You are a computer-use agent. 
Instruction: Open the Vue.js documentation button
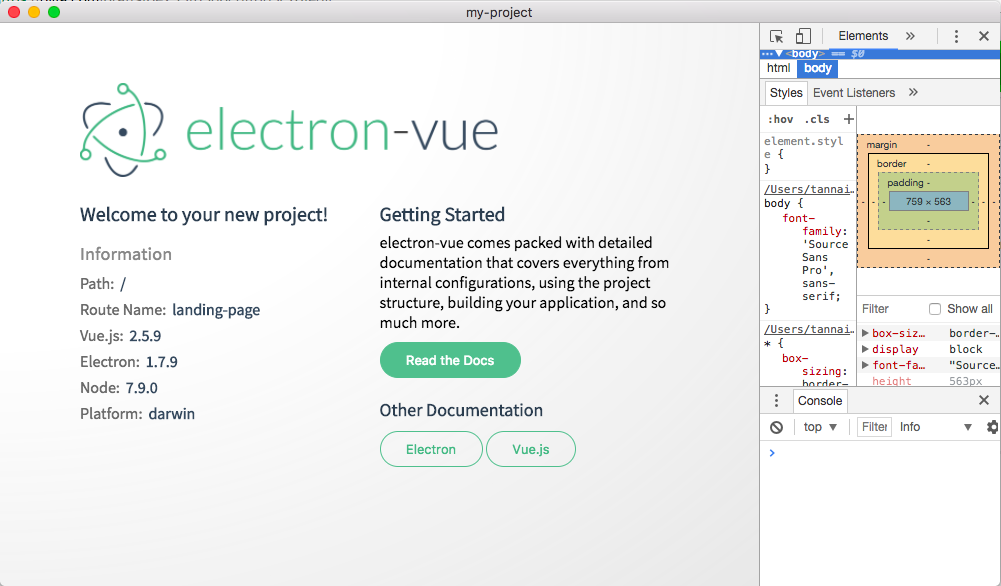531,449
